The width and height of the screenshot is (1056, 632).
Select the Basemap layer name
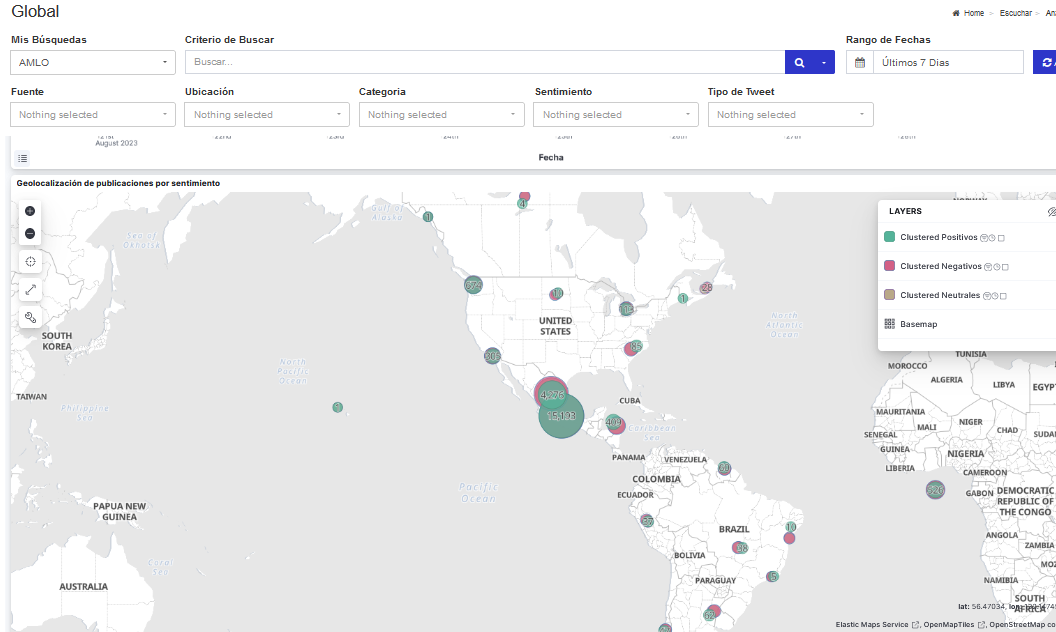pyautogui.click(x=919, y=324)
